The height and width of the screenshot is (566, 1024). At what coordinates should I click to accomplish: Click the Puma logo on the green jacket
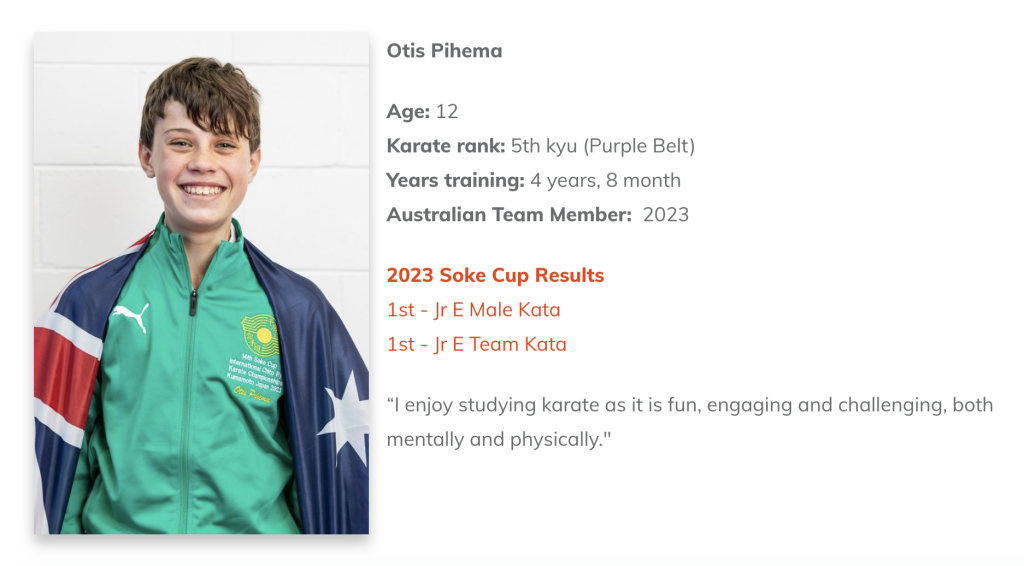click(131, 317)
